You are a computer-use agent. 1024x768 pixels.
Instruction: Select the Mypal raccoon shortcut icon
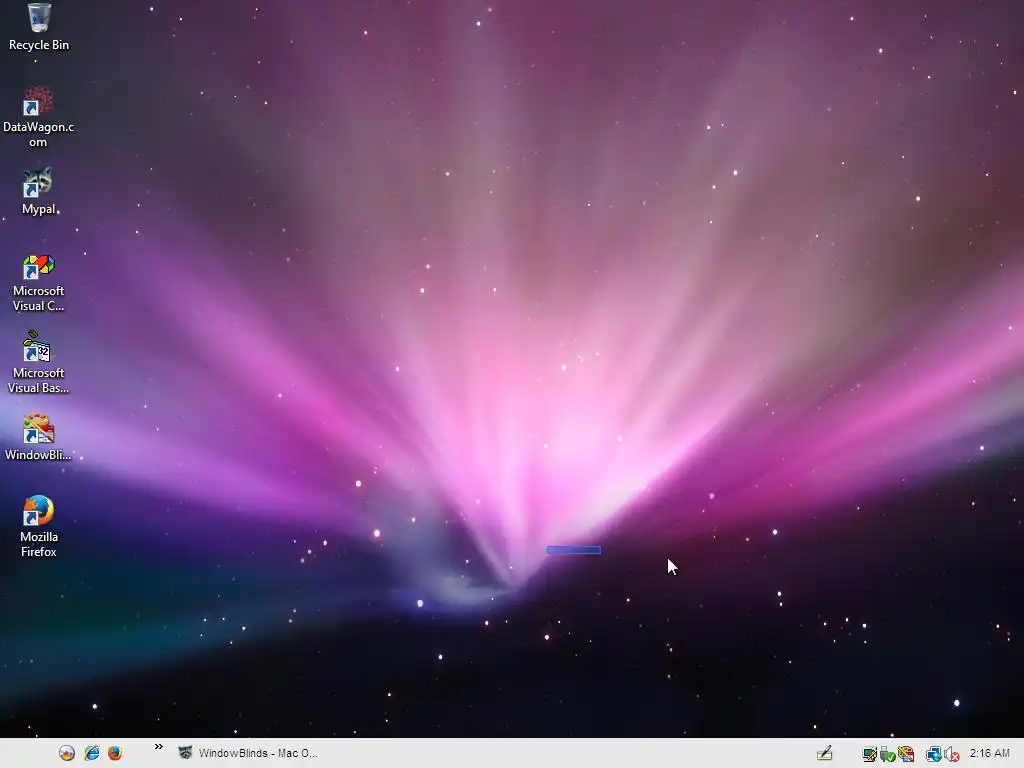(38, 183)
